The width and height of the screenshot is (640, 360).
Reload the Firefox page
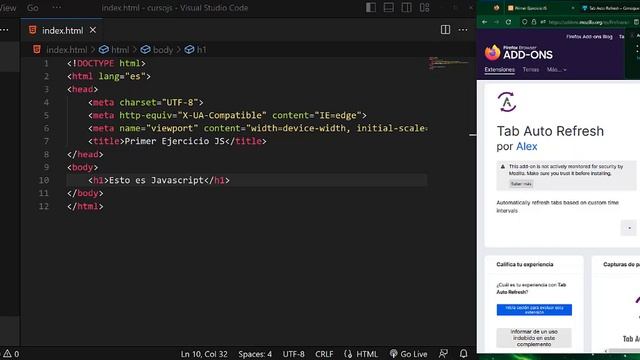pyautogui.click(x=509, y=22)
